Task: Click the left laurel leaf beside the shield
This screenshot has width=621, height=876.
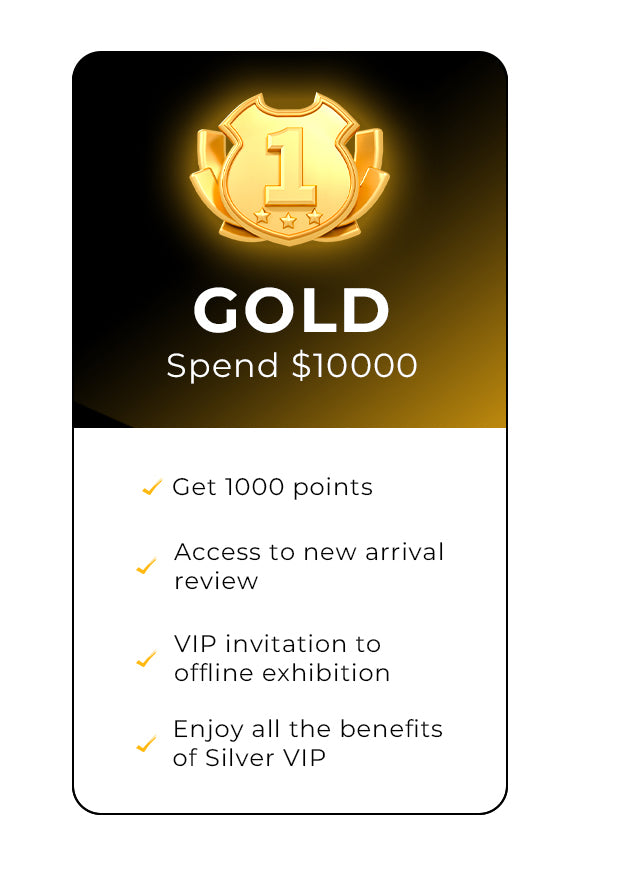Action: [x=205, y=190]
